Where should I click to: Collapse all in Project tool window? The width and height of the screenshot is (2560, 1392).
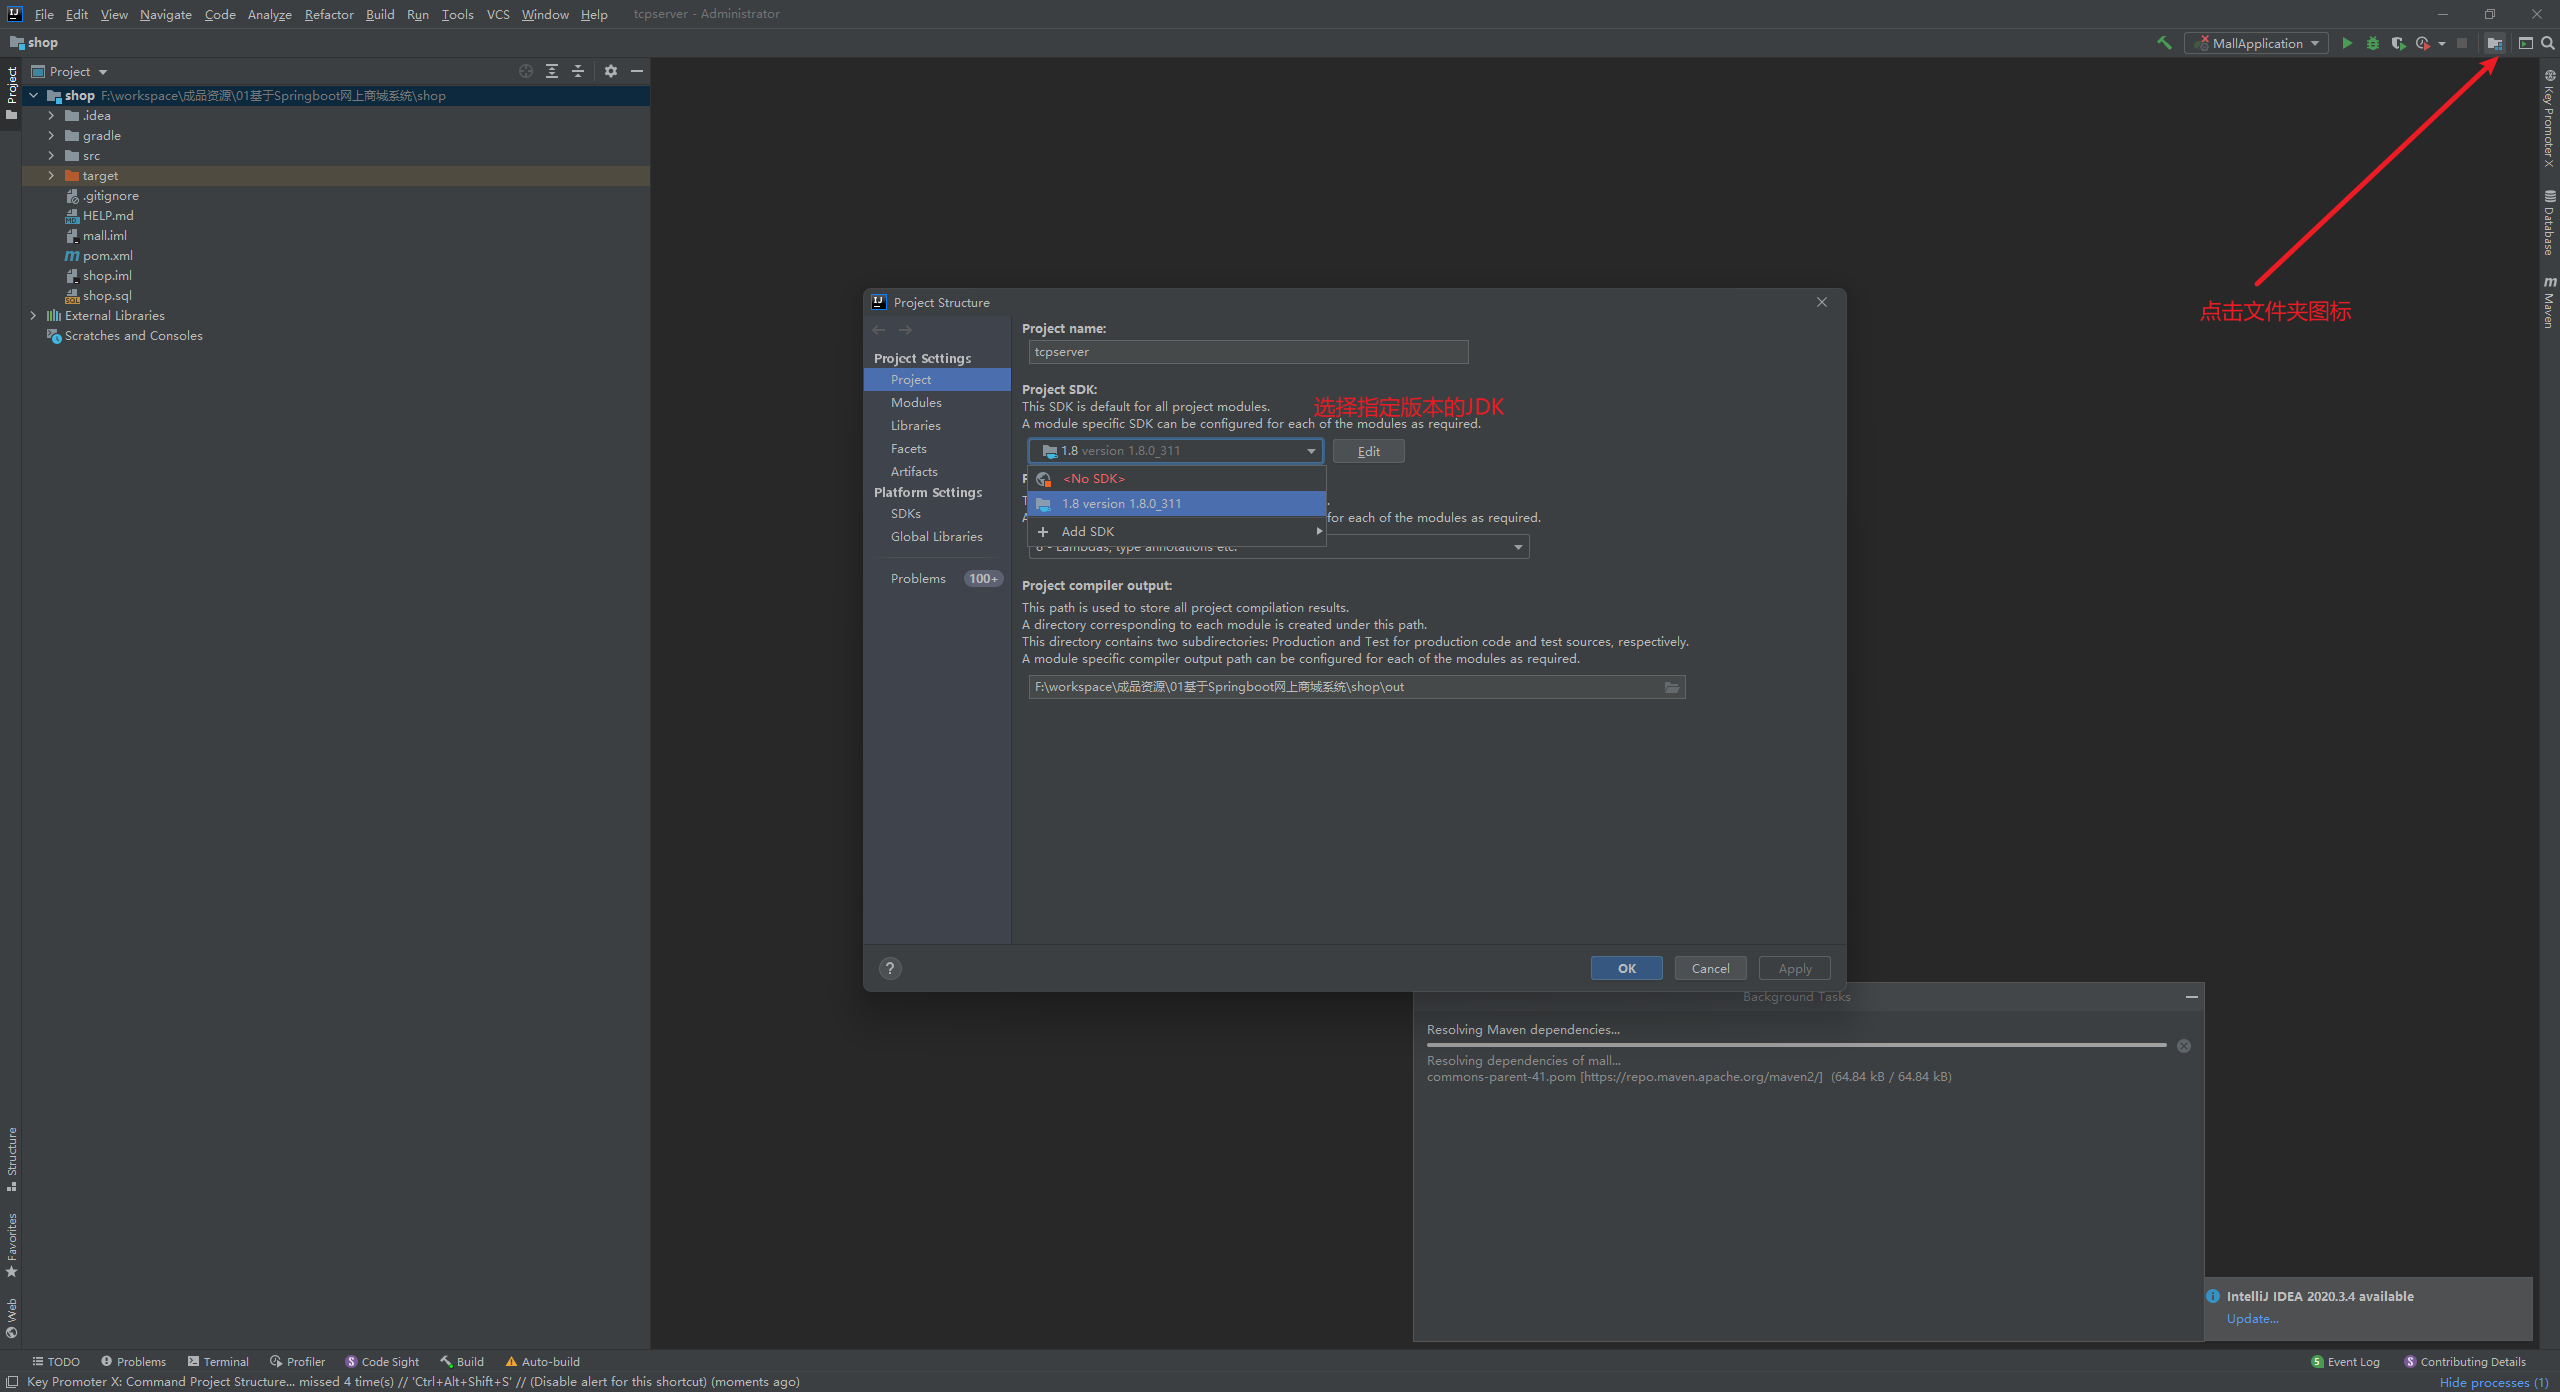pyautogui.click(x=578, y=71)
